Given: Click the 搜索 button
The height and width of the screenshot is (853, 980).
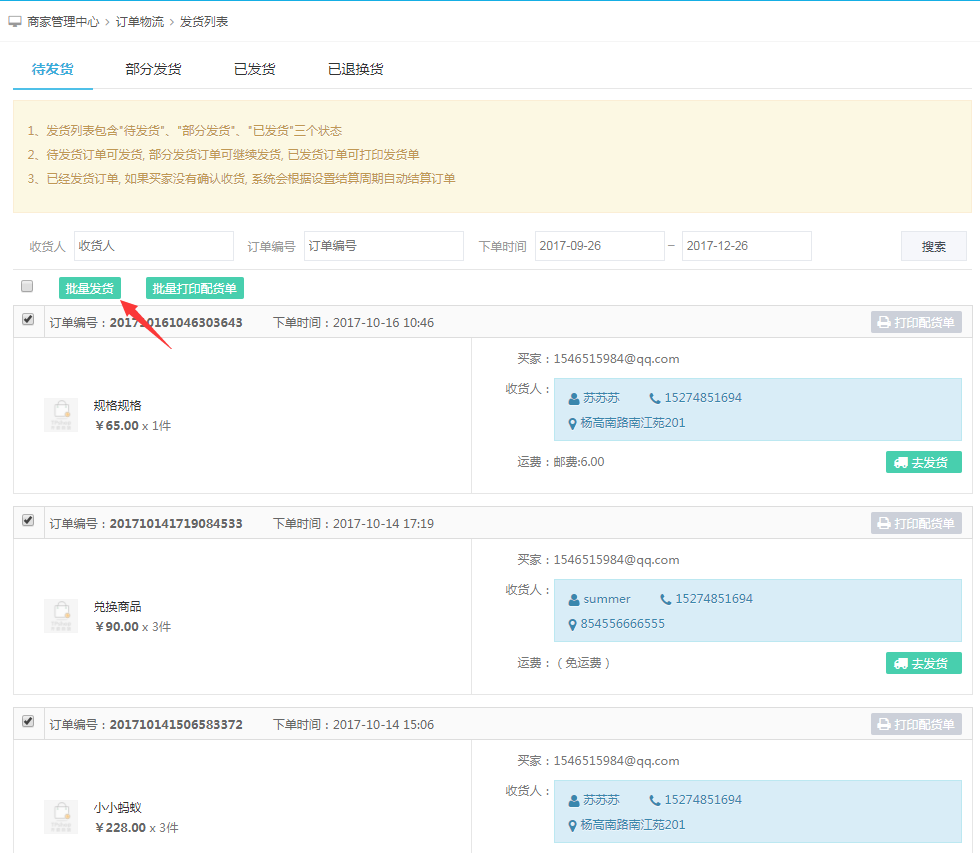Looking at the screenshot, I should click(x=933, y=246).
